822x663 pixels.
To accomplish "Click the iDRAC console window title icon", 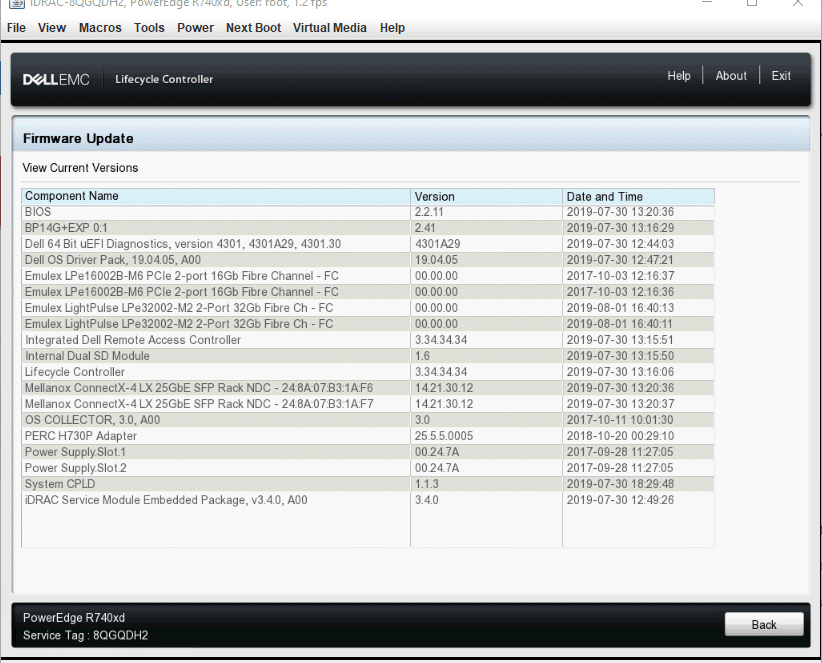I will [x=17, y=3].
